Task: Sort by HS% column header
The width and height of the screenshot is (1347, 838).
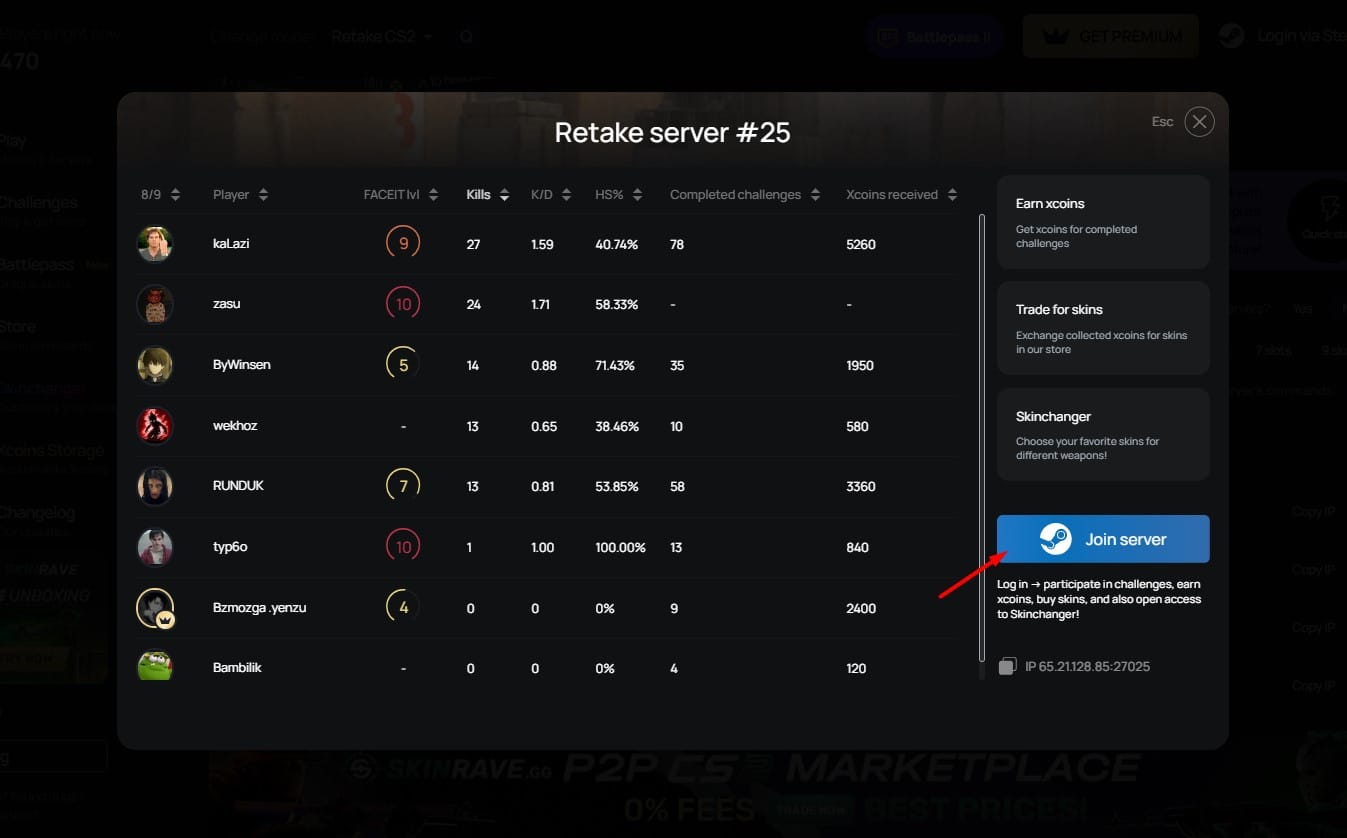Action: click(619, 195)
